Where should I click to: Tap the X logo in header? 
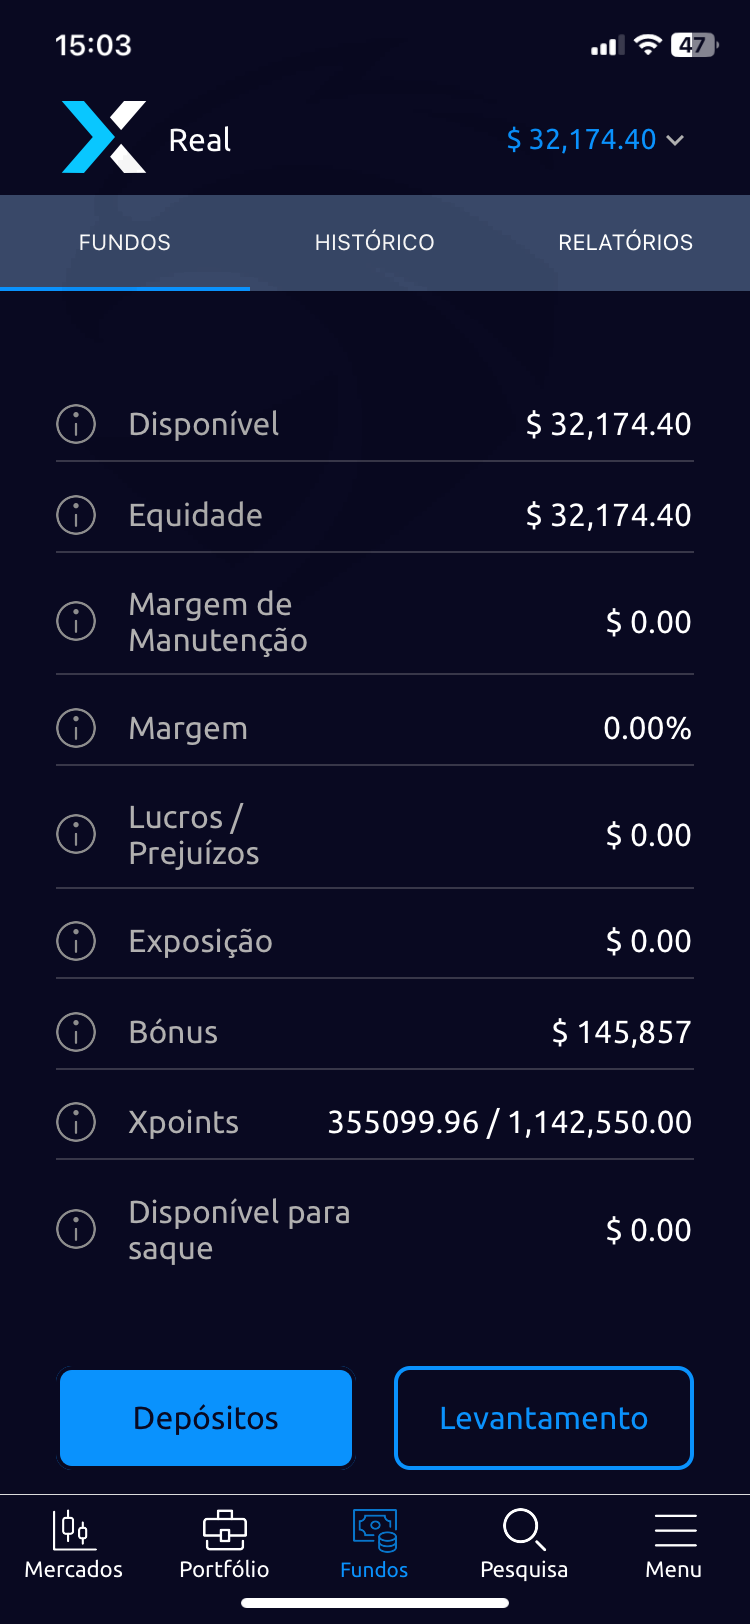point(104,137)
